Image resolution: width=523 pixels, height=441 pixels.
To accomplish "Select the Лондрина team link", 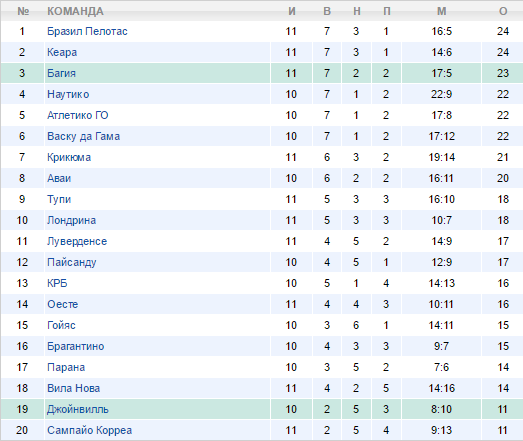I will (71, 220).
